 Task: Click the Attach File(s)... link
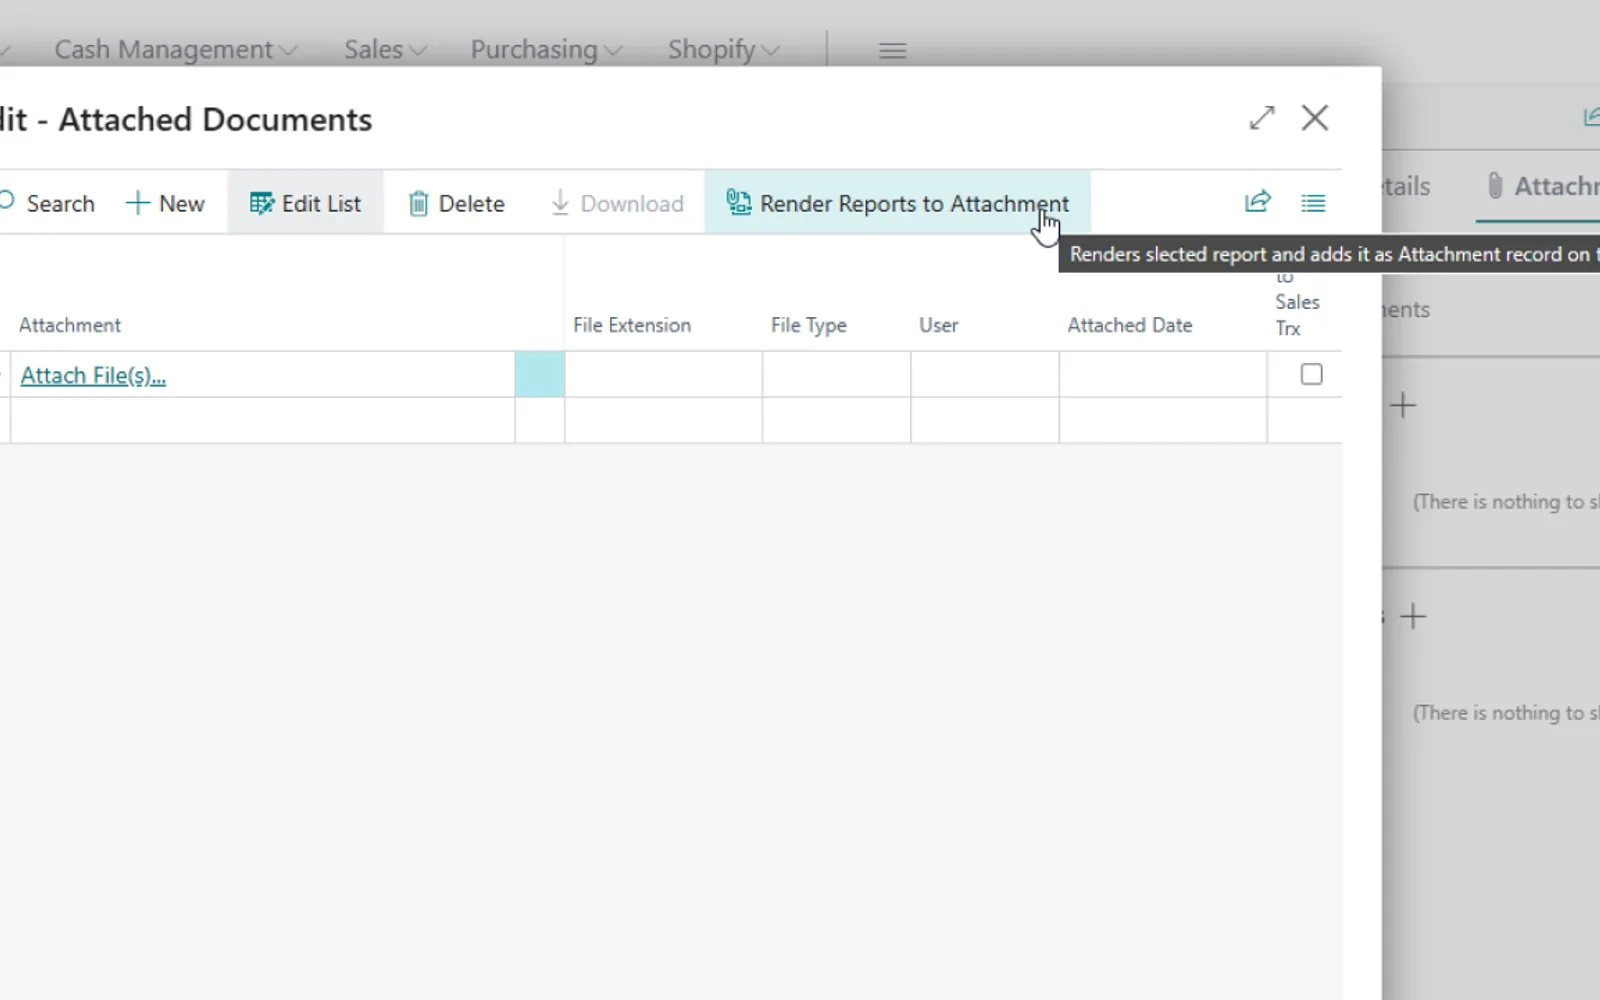[93, 375]
